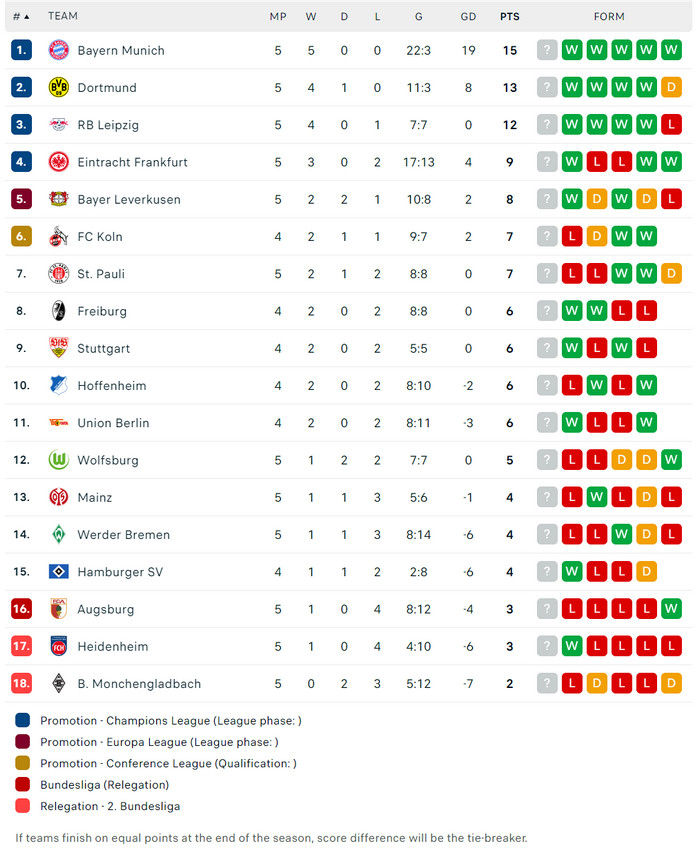Image resolution: width=700 pixels, height=853 pixels.
Task: Click the Augsburg rank 16 badge
Action: 22,609
